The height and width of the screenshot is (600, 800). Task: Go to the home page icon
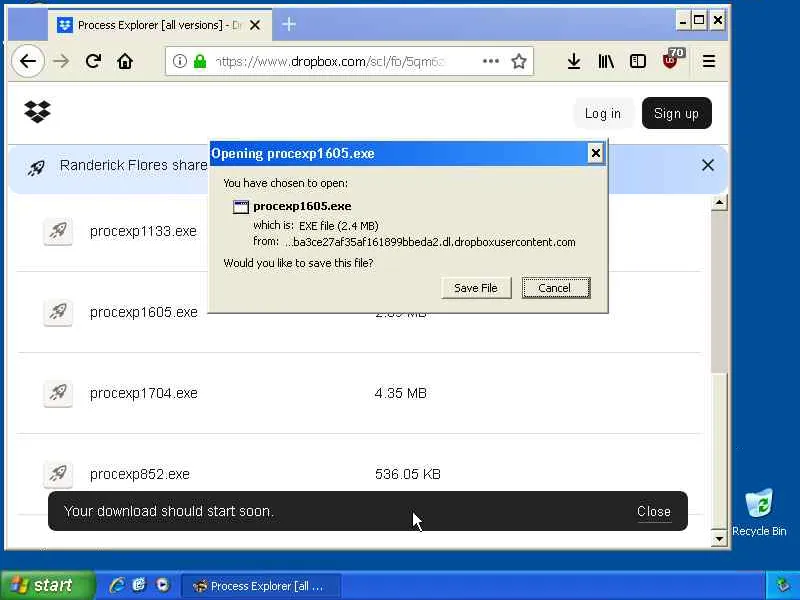pos(125,61)
